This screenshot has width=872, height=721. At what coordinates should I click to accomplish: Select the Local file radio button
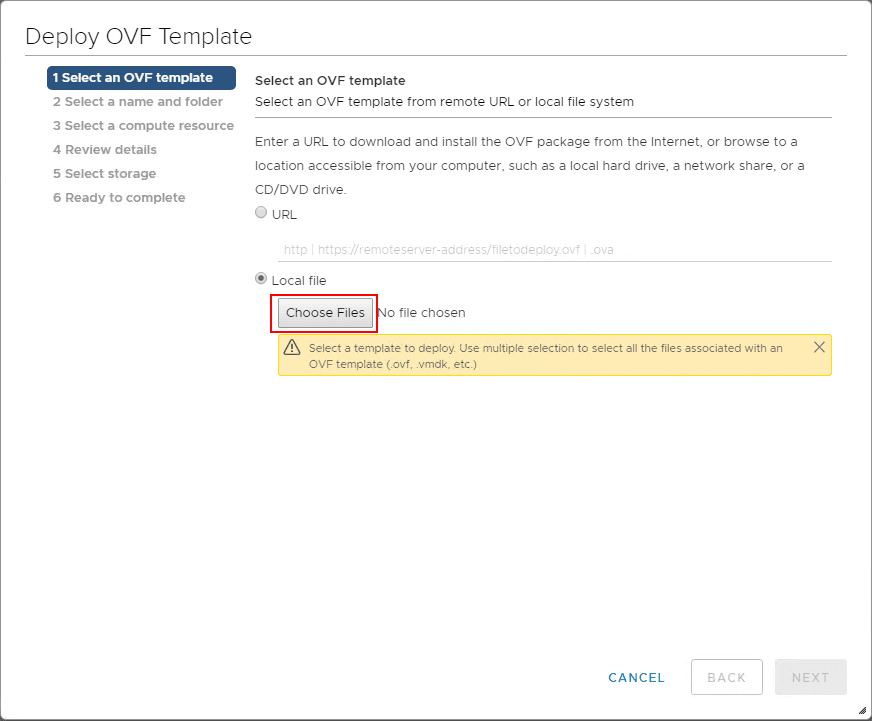click(x=262, y=279)
